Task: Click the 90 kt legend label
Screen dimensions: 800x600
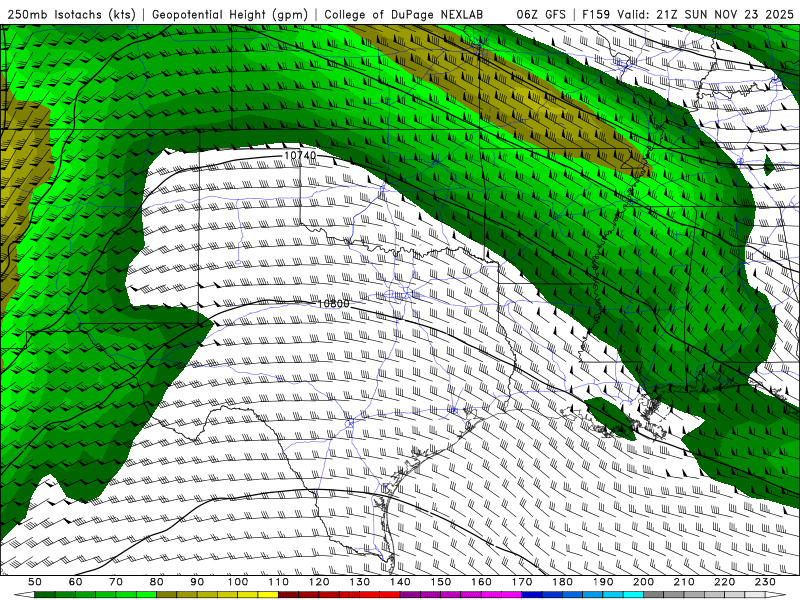Action: (197, 582)
